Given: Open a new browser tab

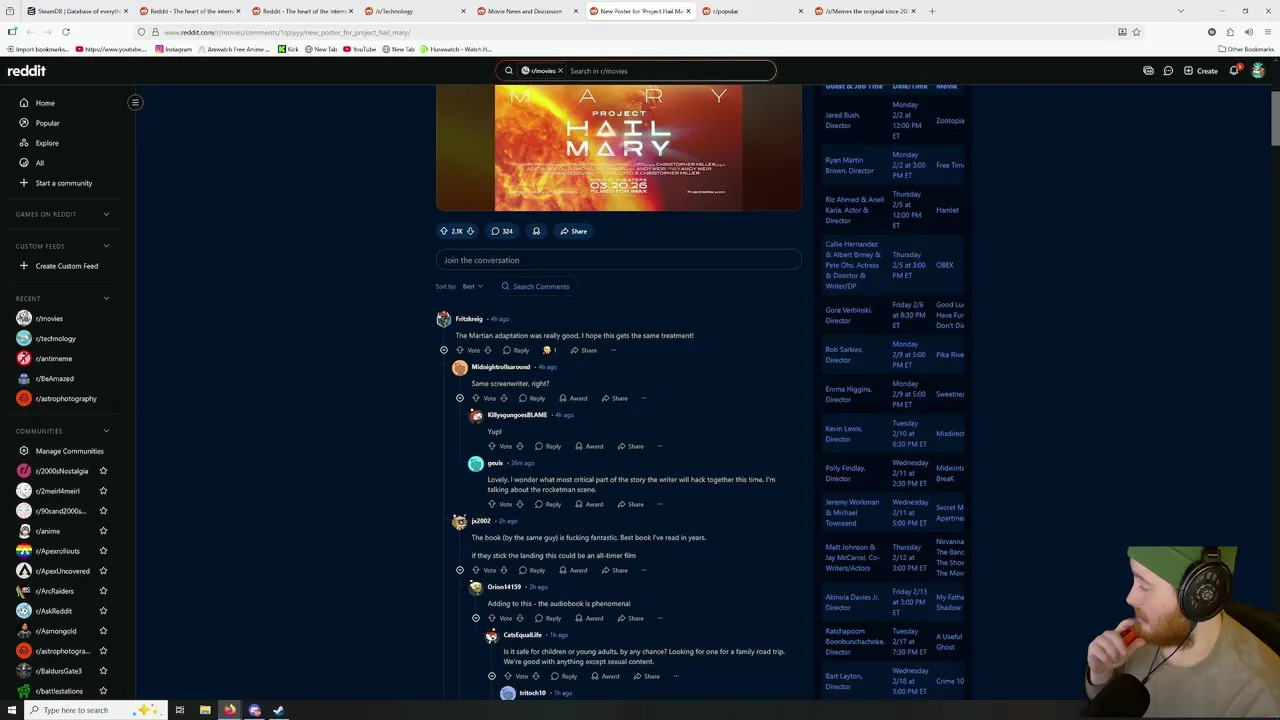Looking at the screenshot, I should tap(932, 11).
